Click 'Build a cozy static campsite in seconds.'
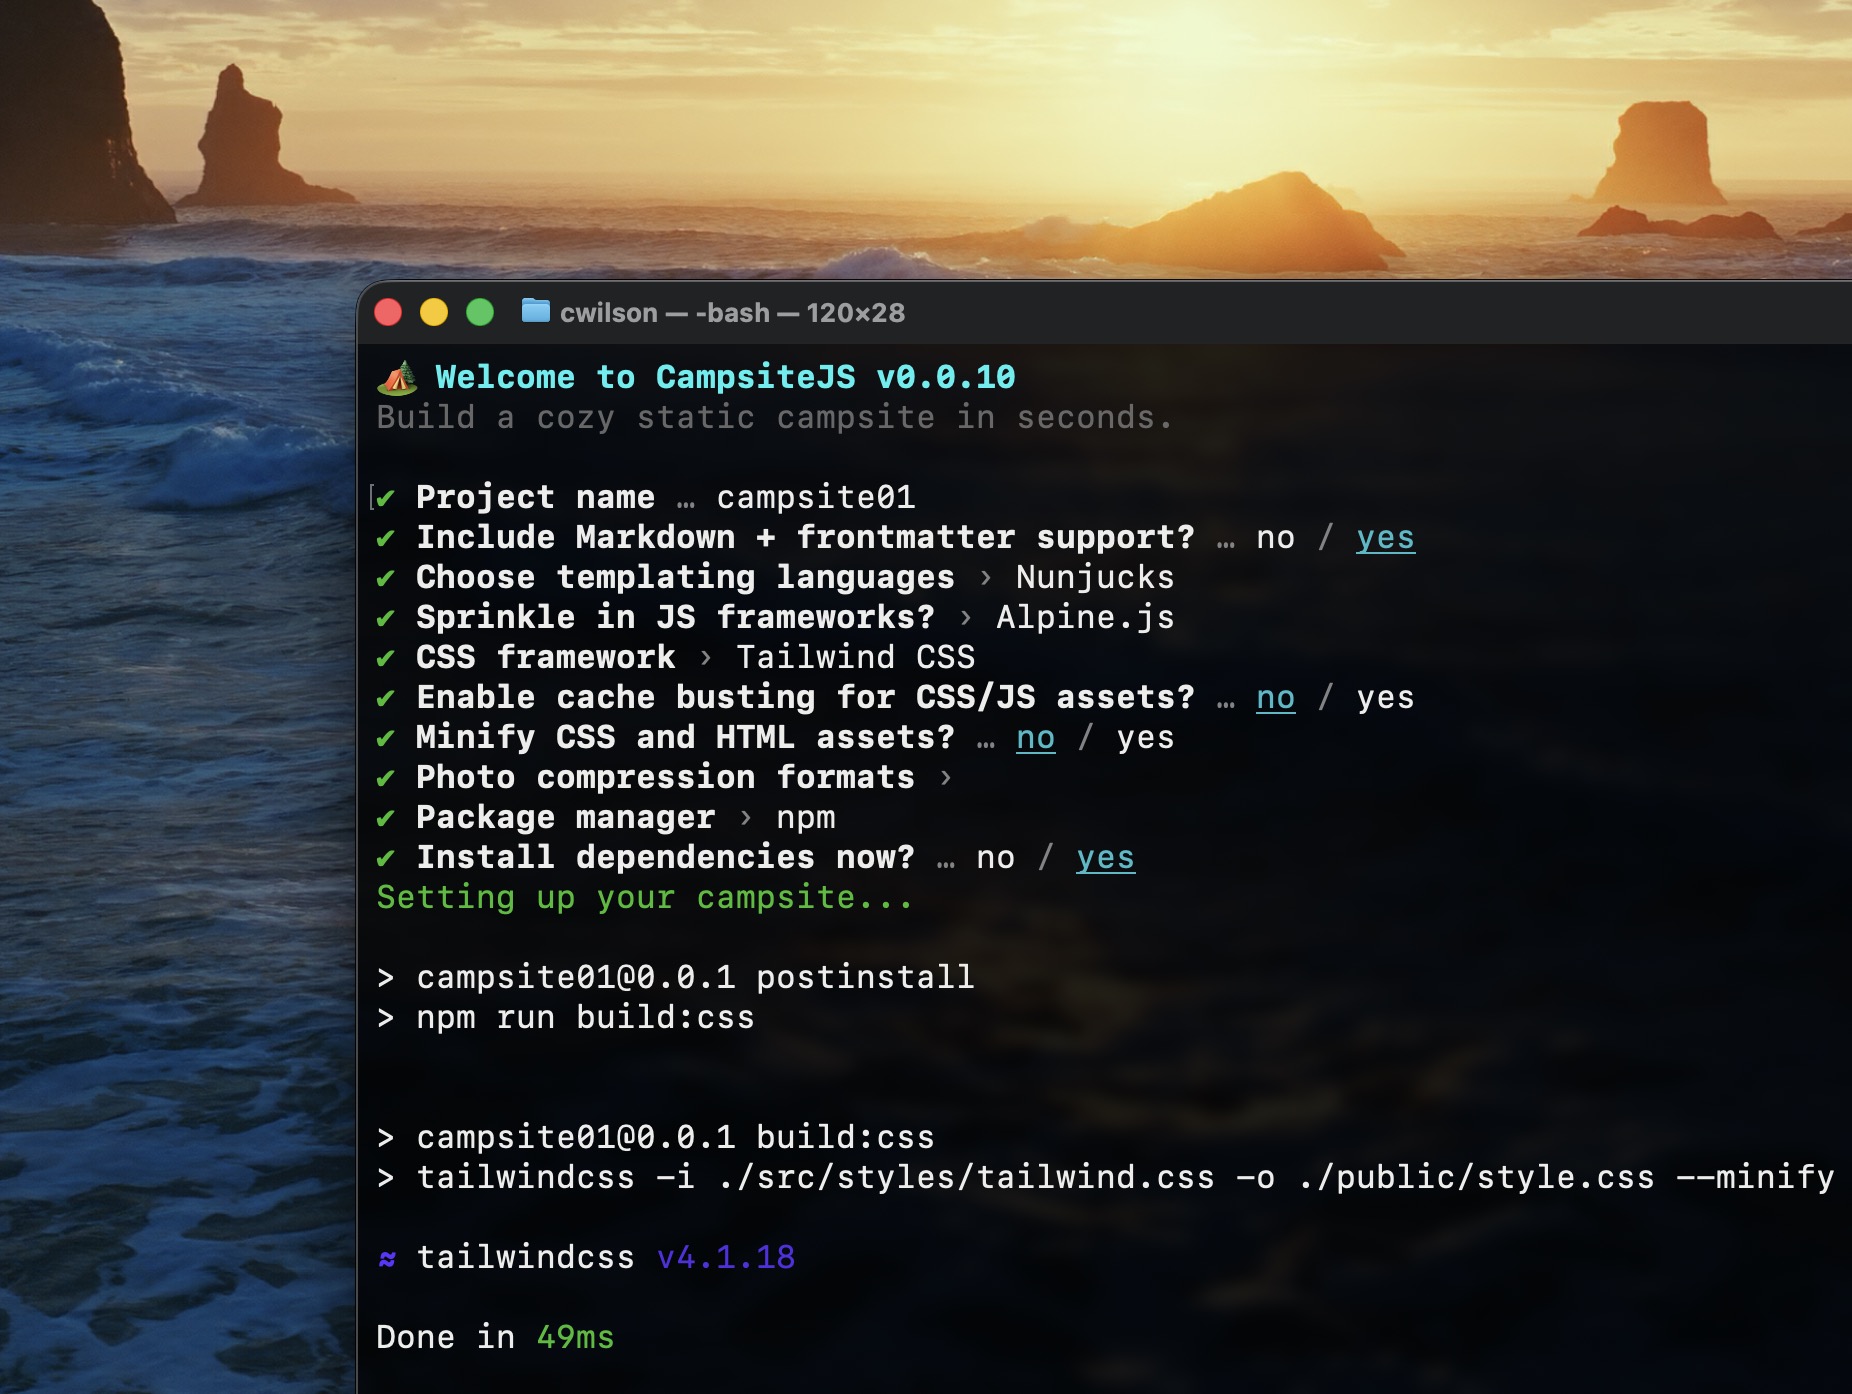This screenshot has width=1852, height=1394. tap(775, 417)
